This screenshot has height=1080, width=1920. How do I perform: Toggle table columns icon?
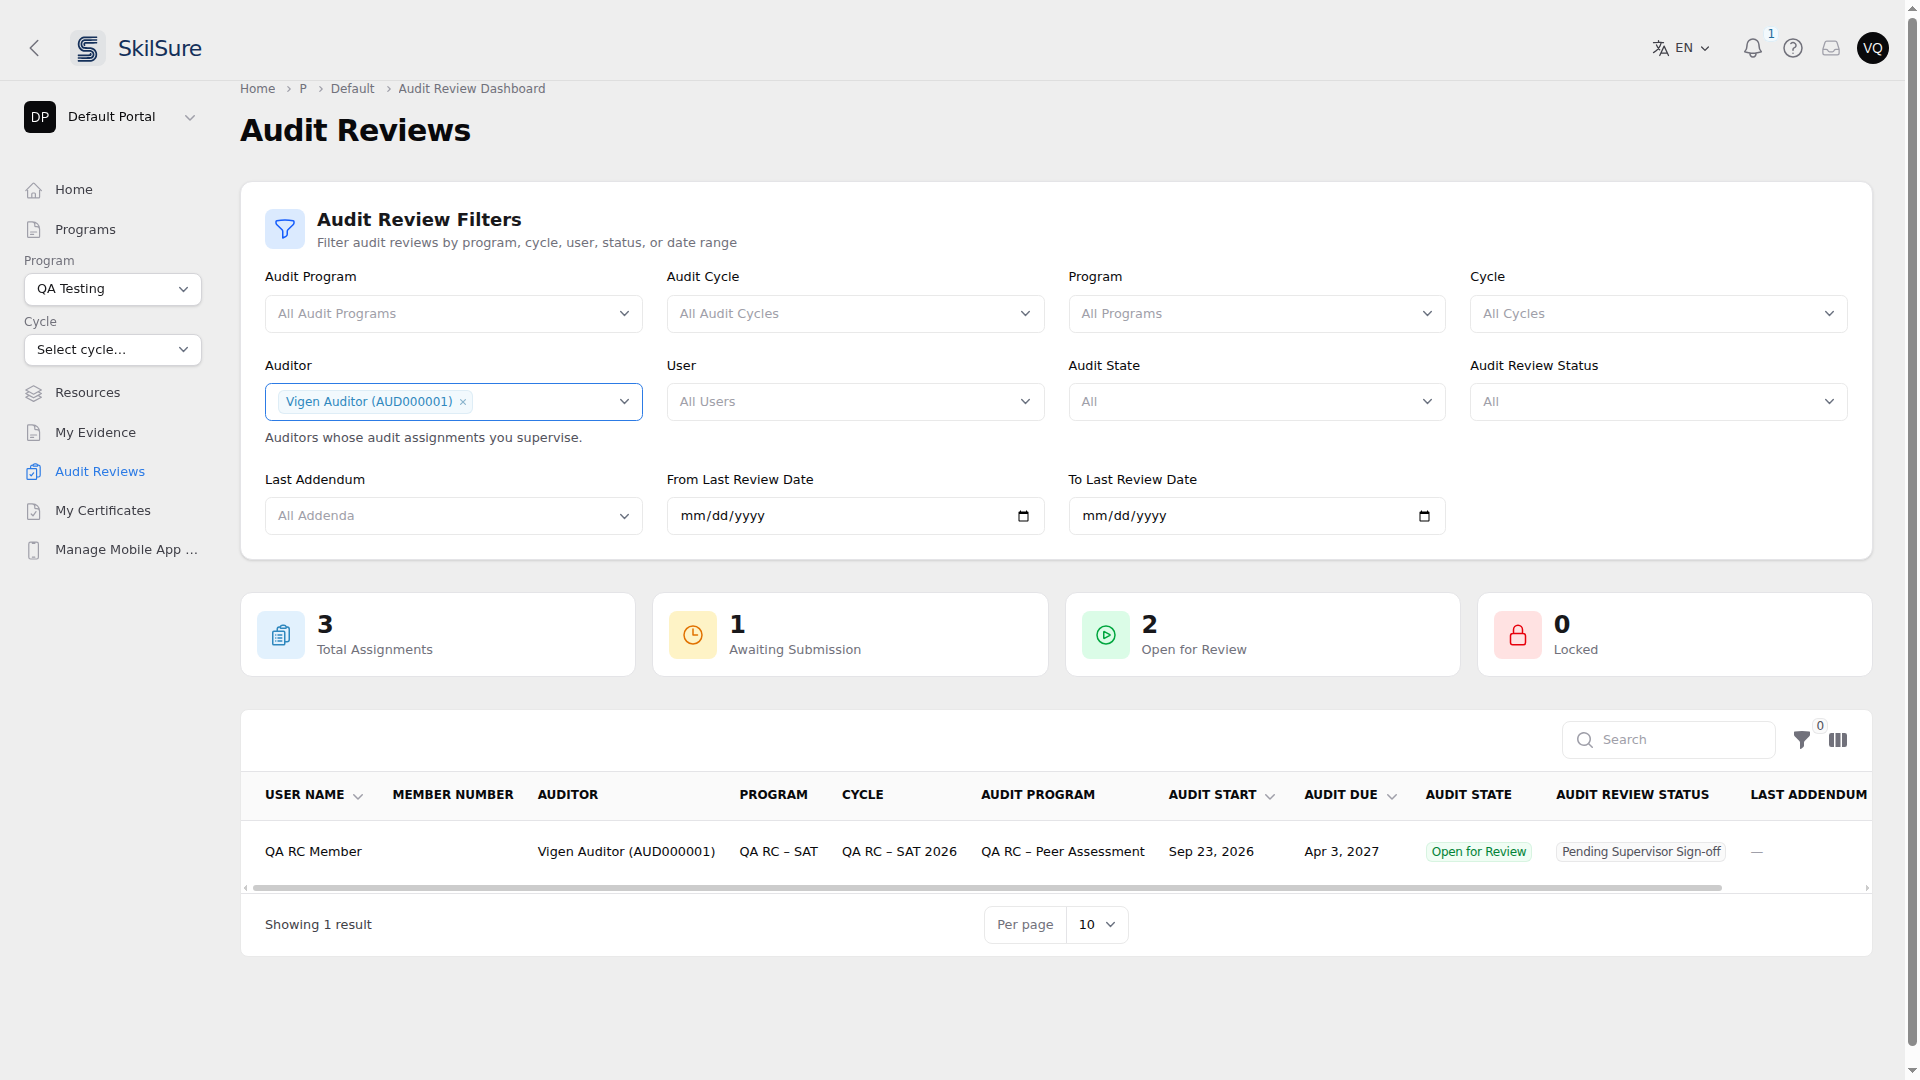[x=1838, y=740]
